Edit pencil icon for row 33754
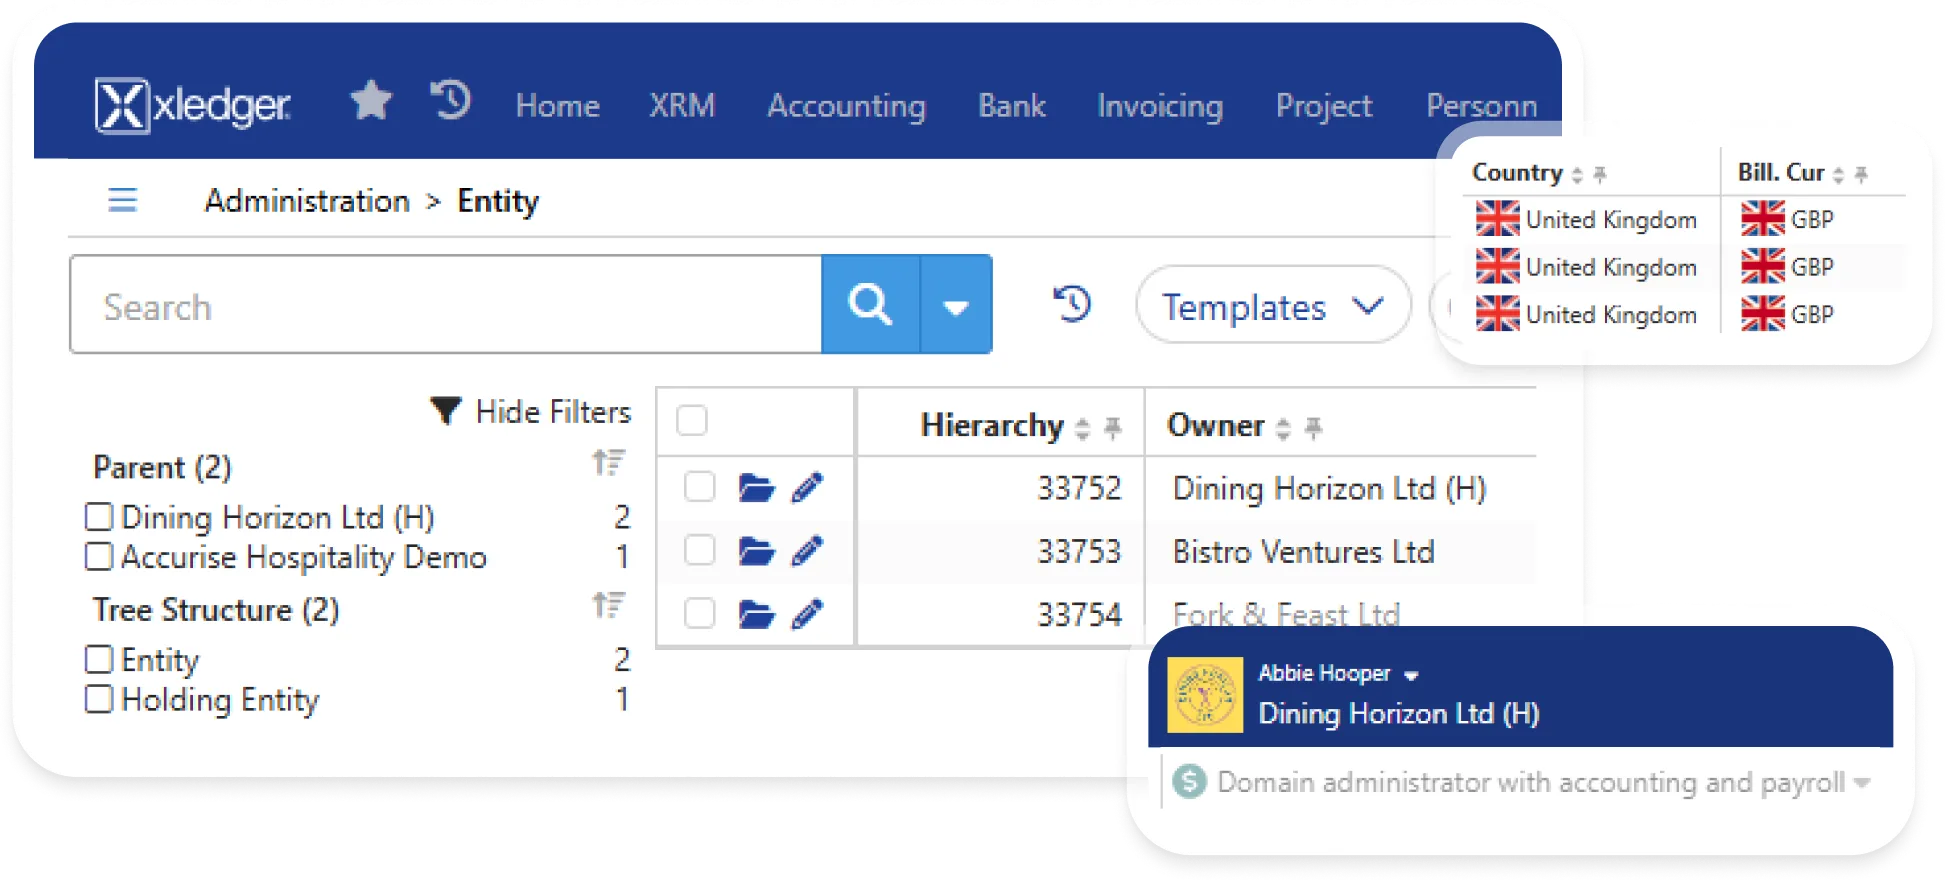Viewport: 1945px width, 880px height. 807,613
